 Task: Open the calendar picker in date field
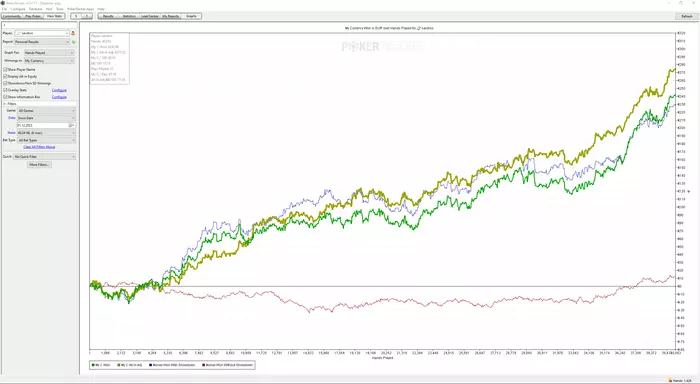[72, 125]
